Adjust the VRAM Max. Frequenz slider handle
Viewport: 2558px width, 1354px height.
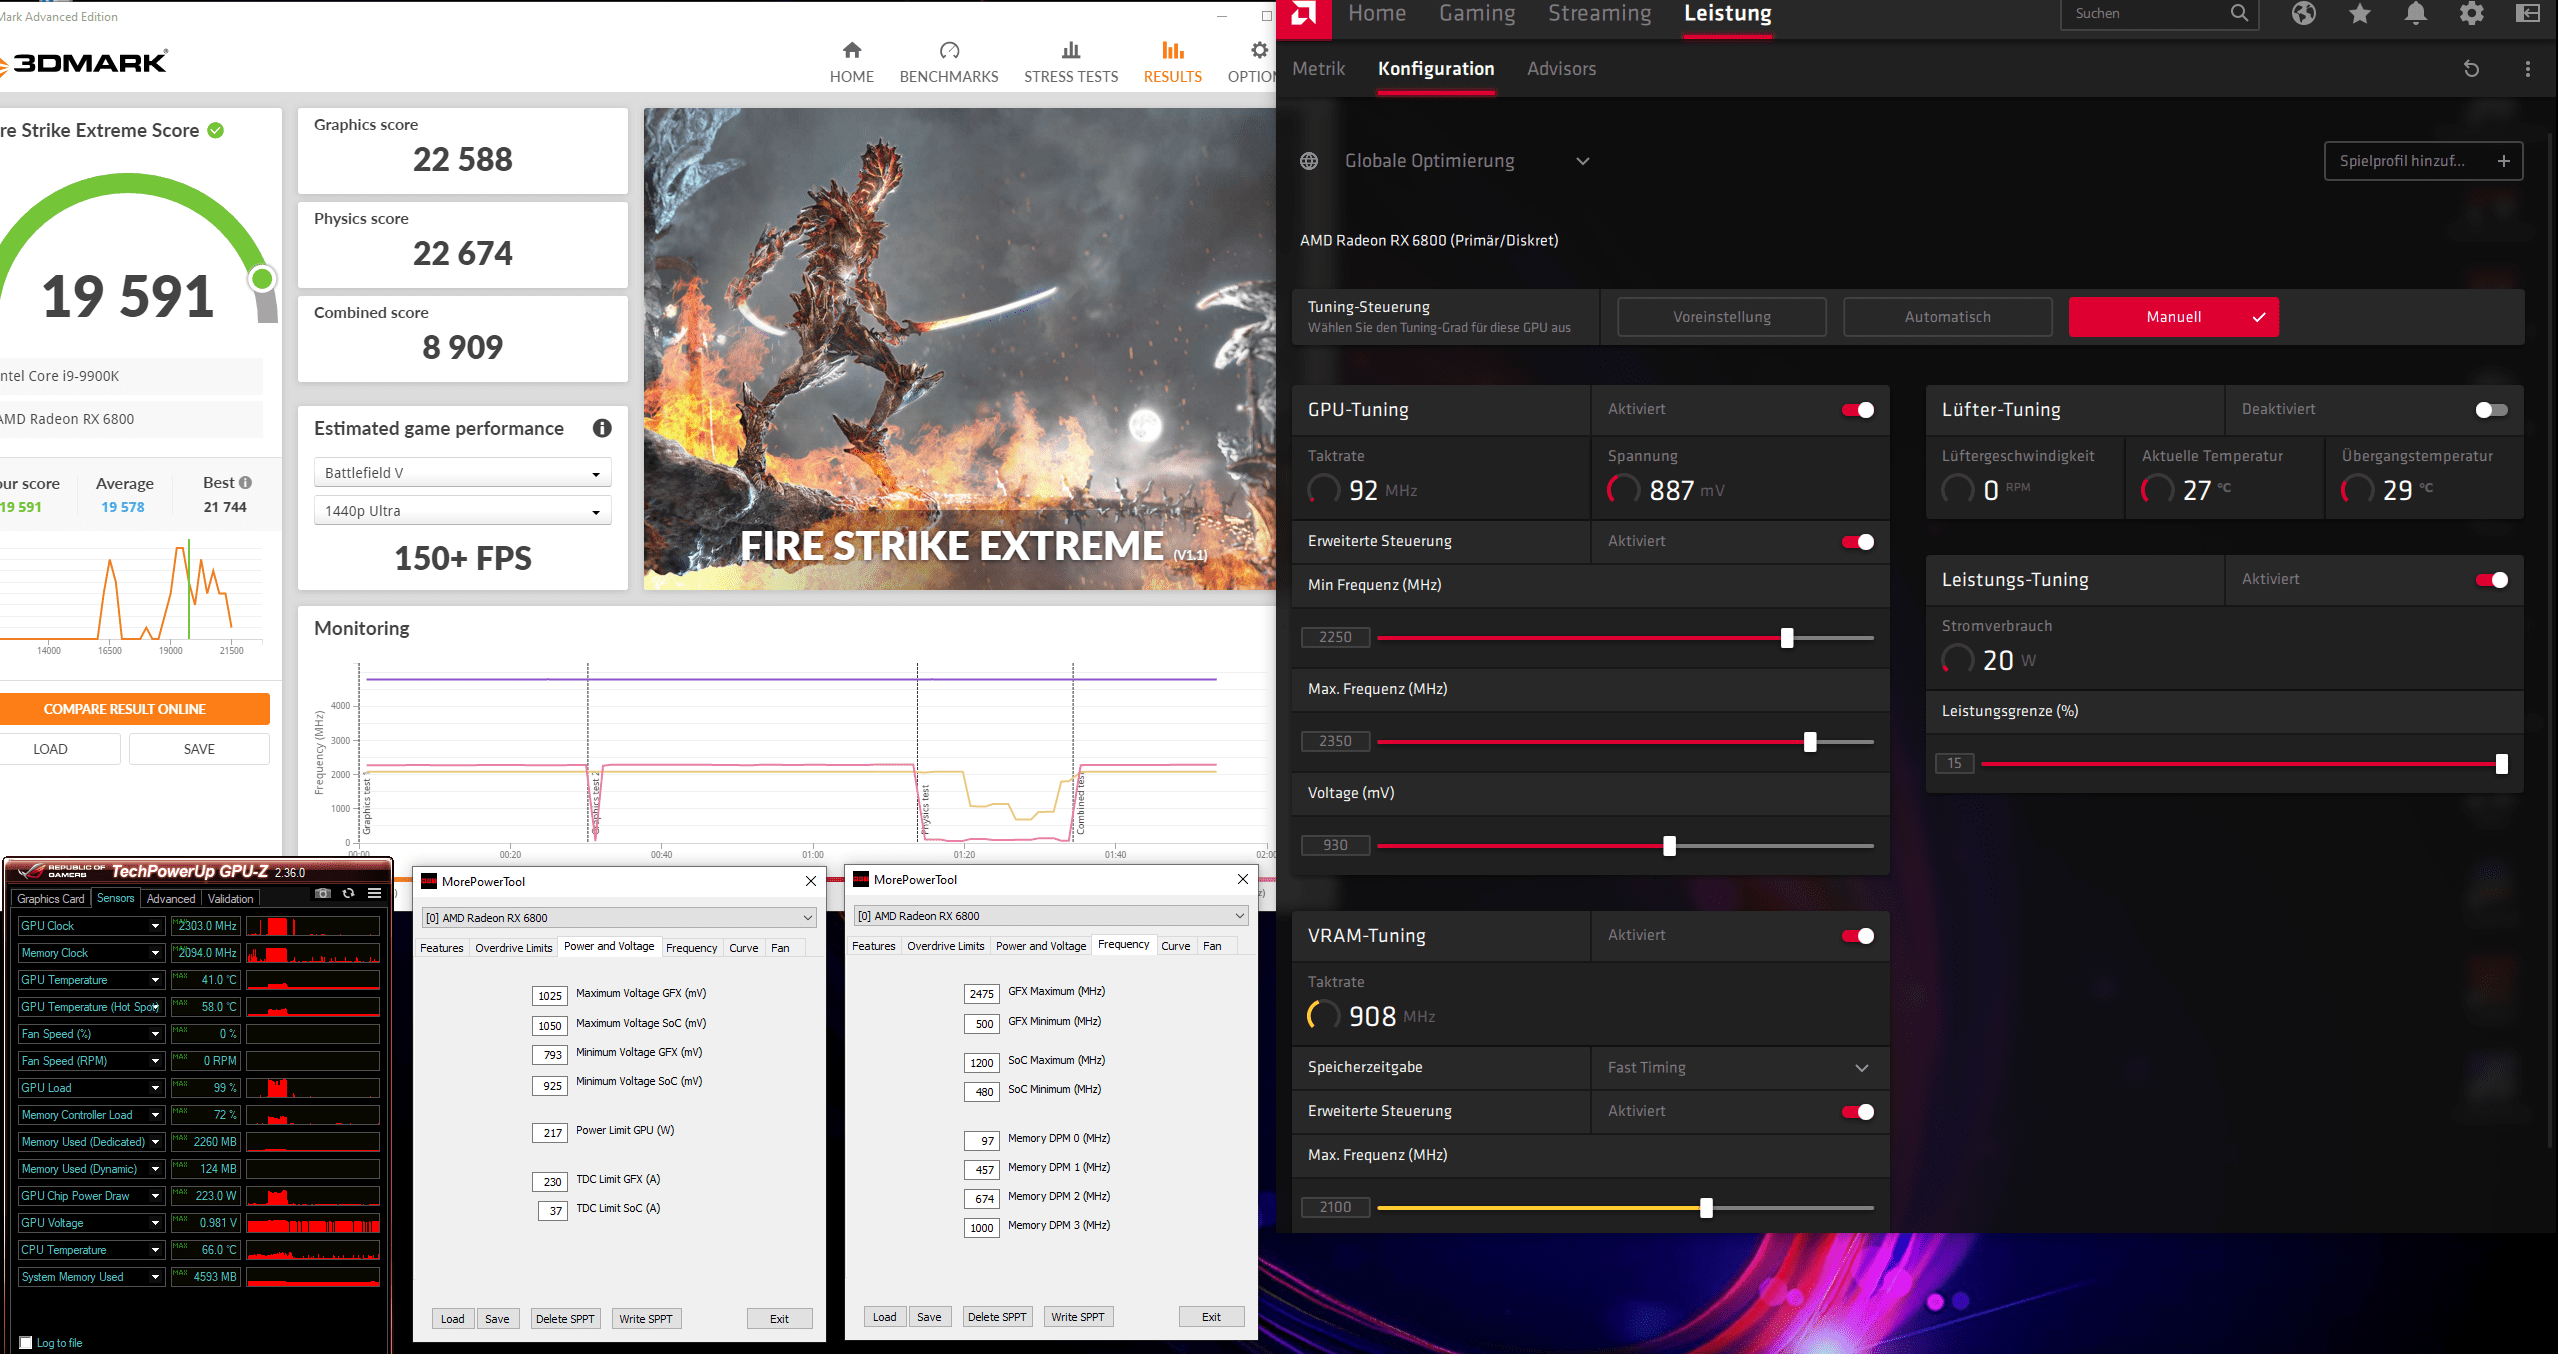[1706, 1208]
